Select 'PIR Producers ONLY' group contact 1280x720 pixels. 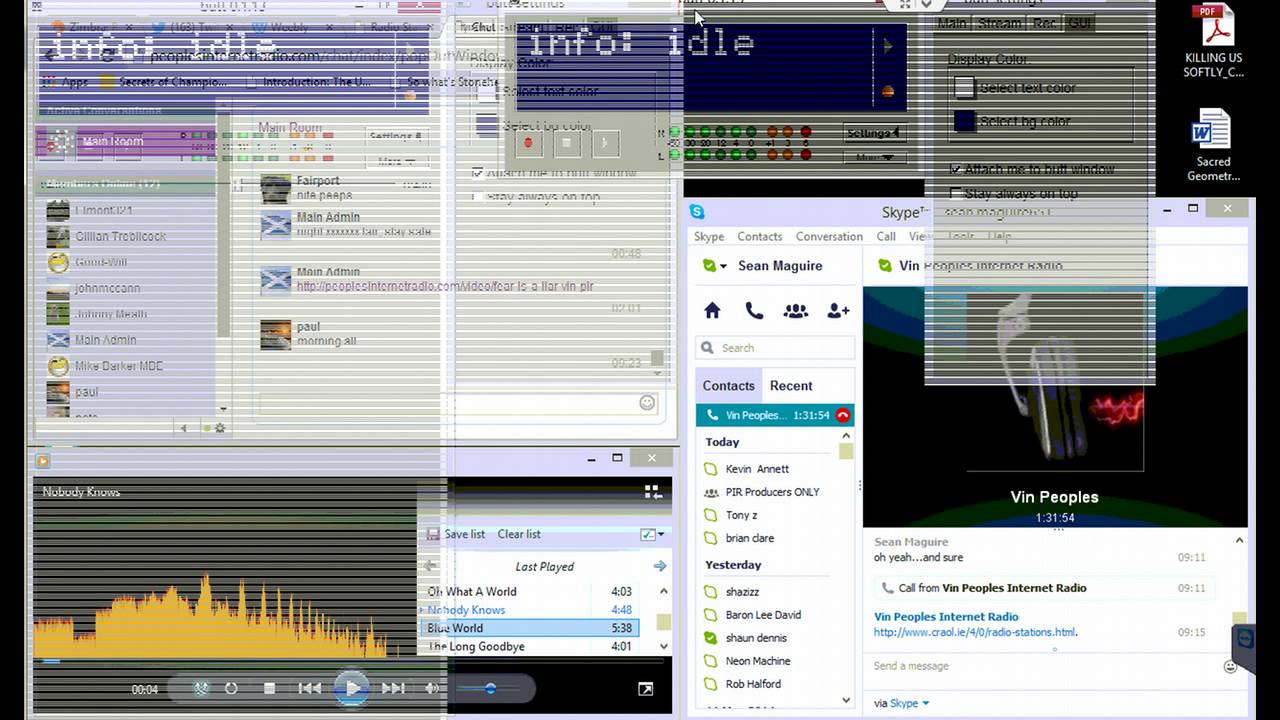pos(771,492)
